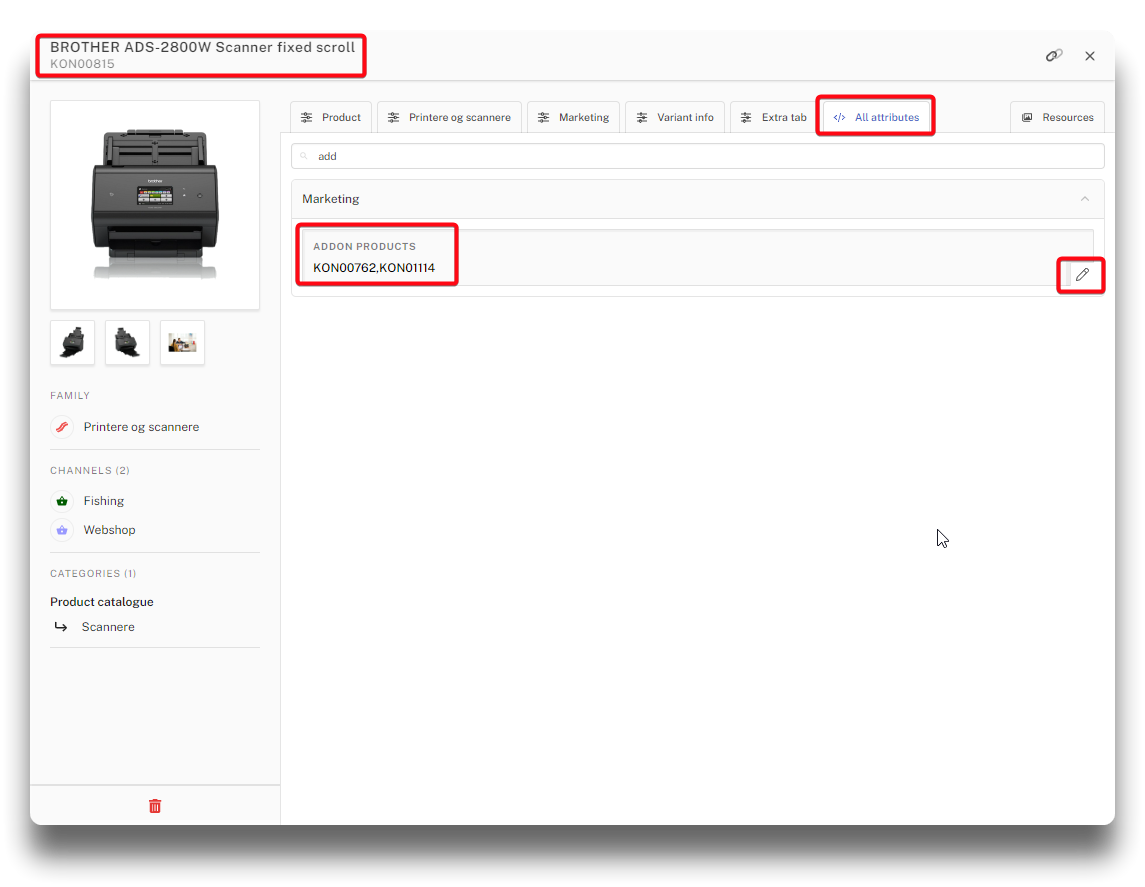The width and height of the screenshot is (1145, 887).
Task: Click the Printere og scannere family icon
Action: point(62,427)
